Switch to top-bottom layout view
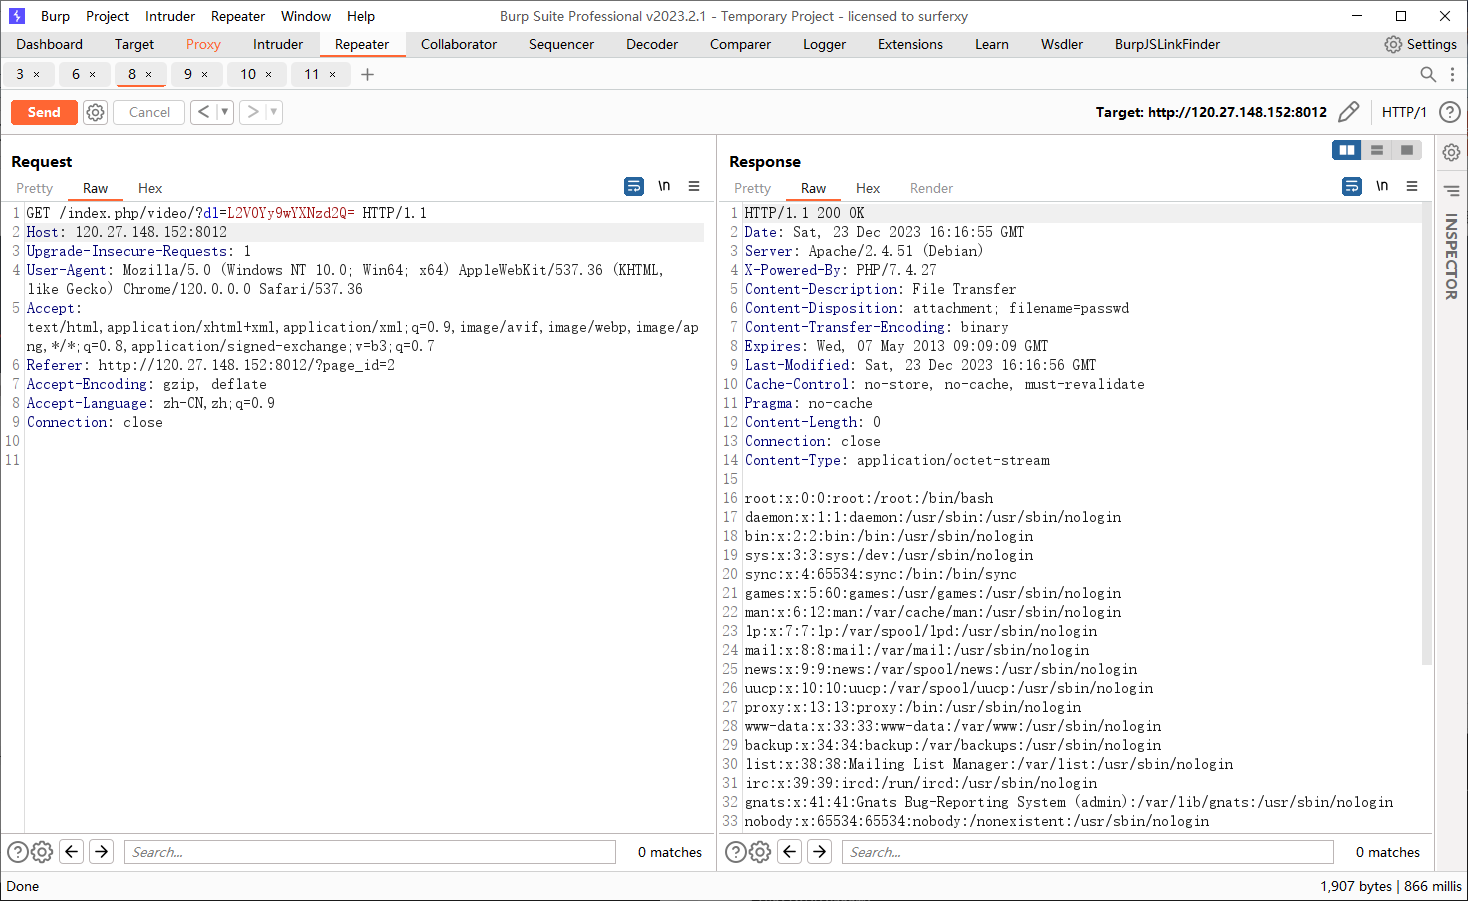The width and height of the screenshot is (1468, 901). 1377,150
